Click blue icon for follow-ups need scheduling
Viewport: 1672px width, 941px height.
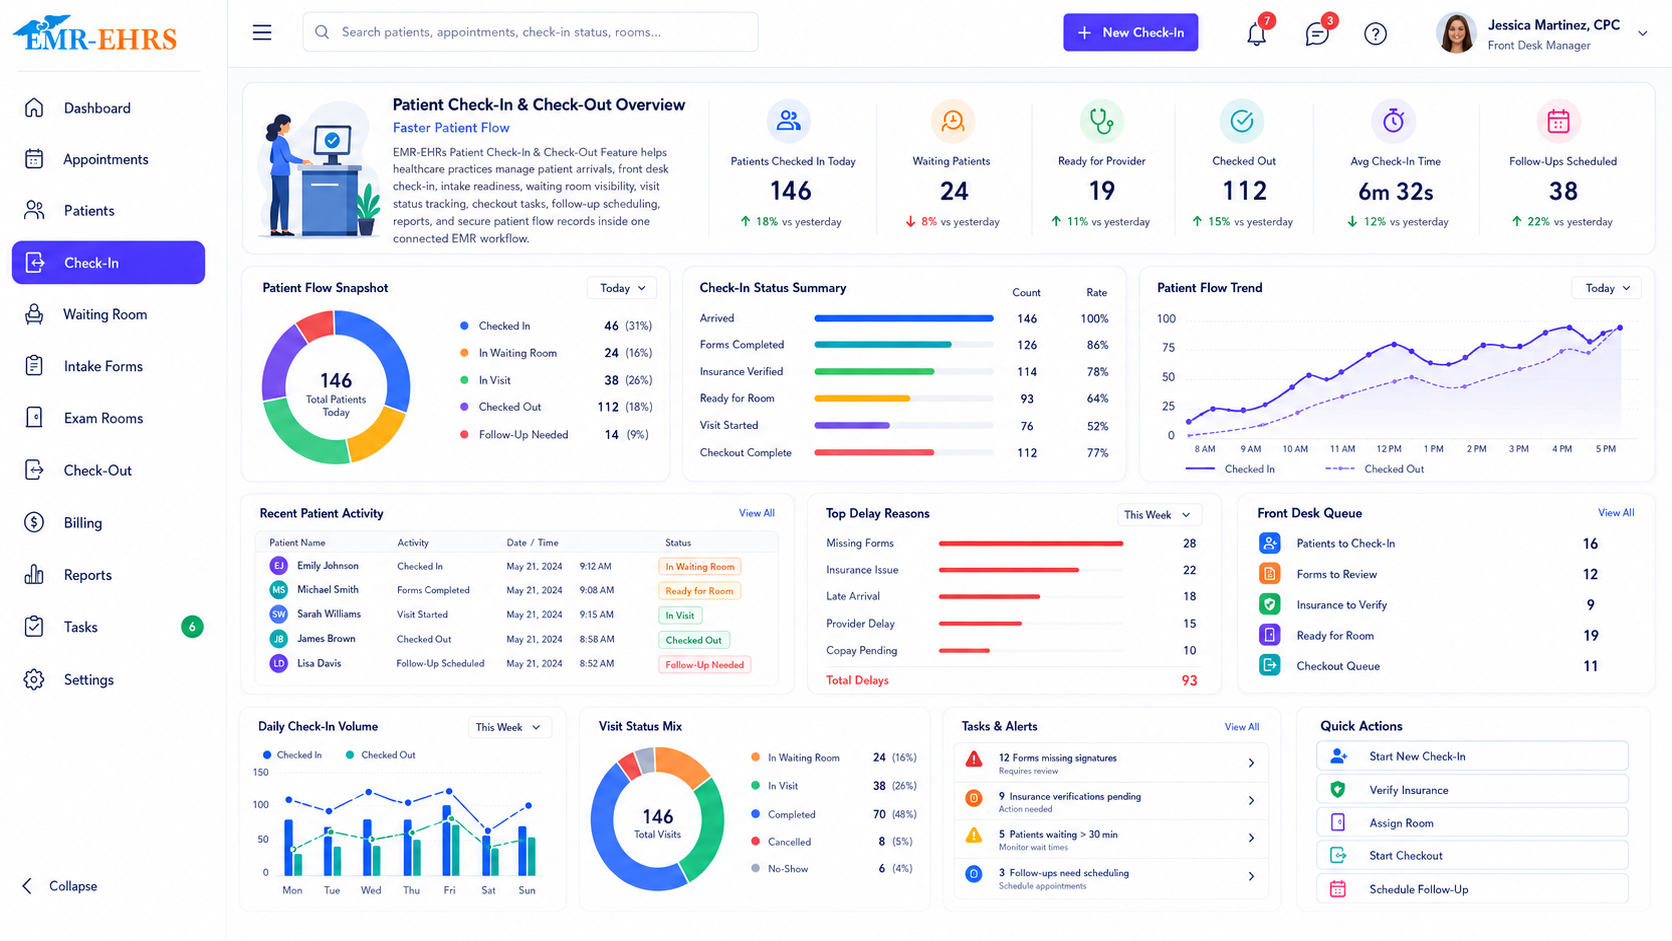[974, 874]
